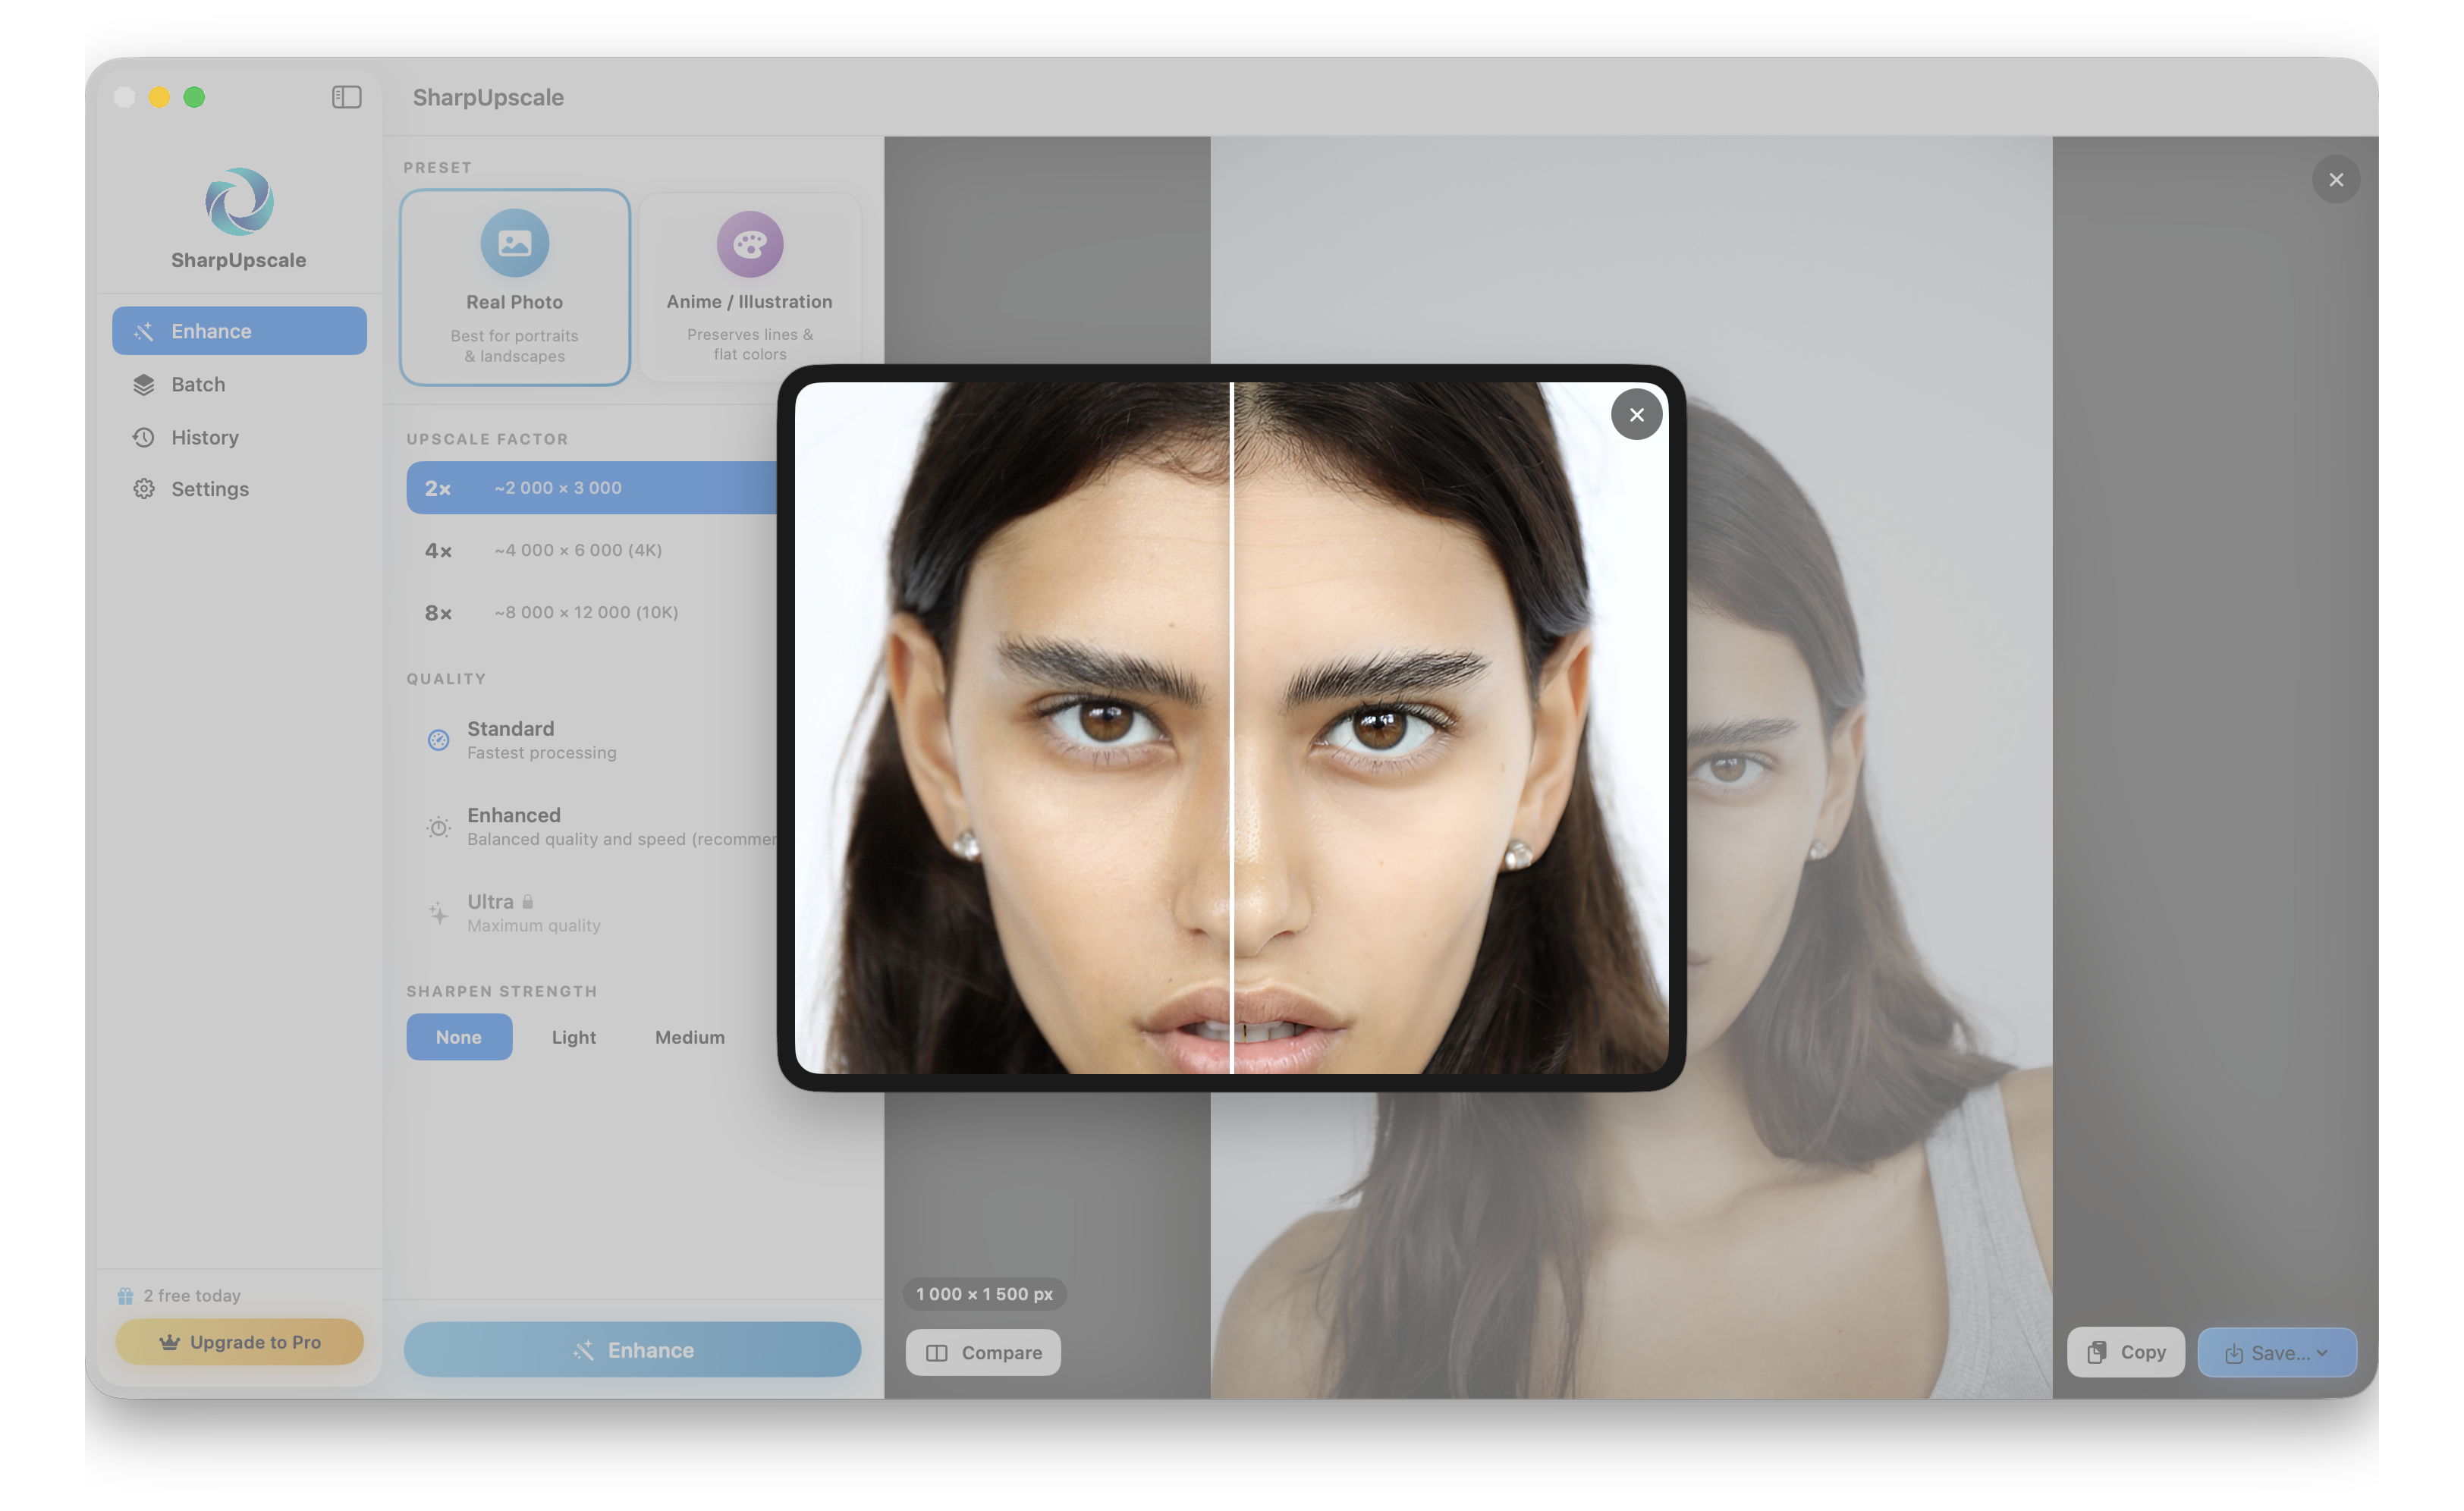This screenshot has height=1511, width=2464.
Task: Open History from the sidebar
Action: tap(205, 437)
